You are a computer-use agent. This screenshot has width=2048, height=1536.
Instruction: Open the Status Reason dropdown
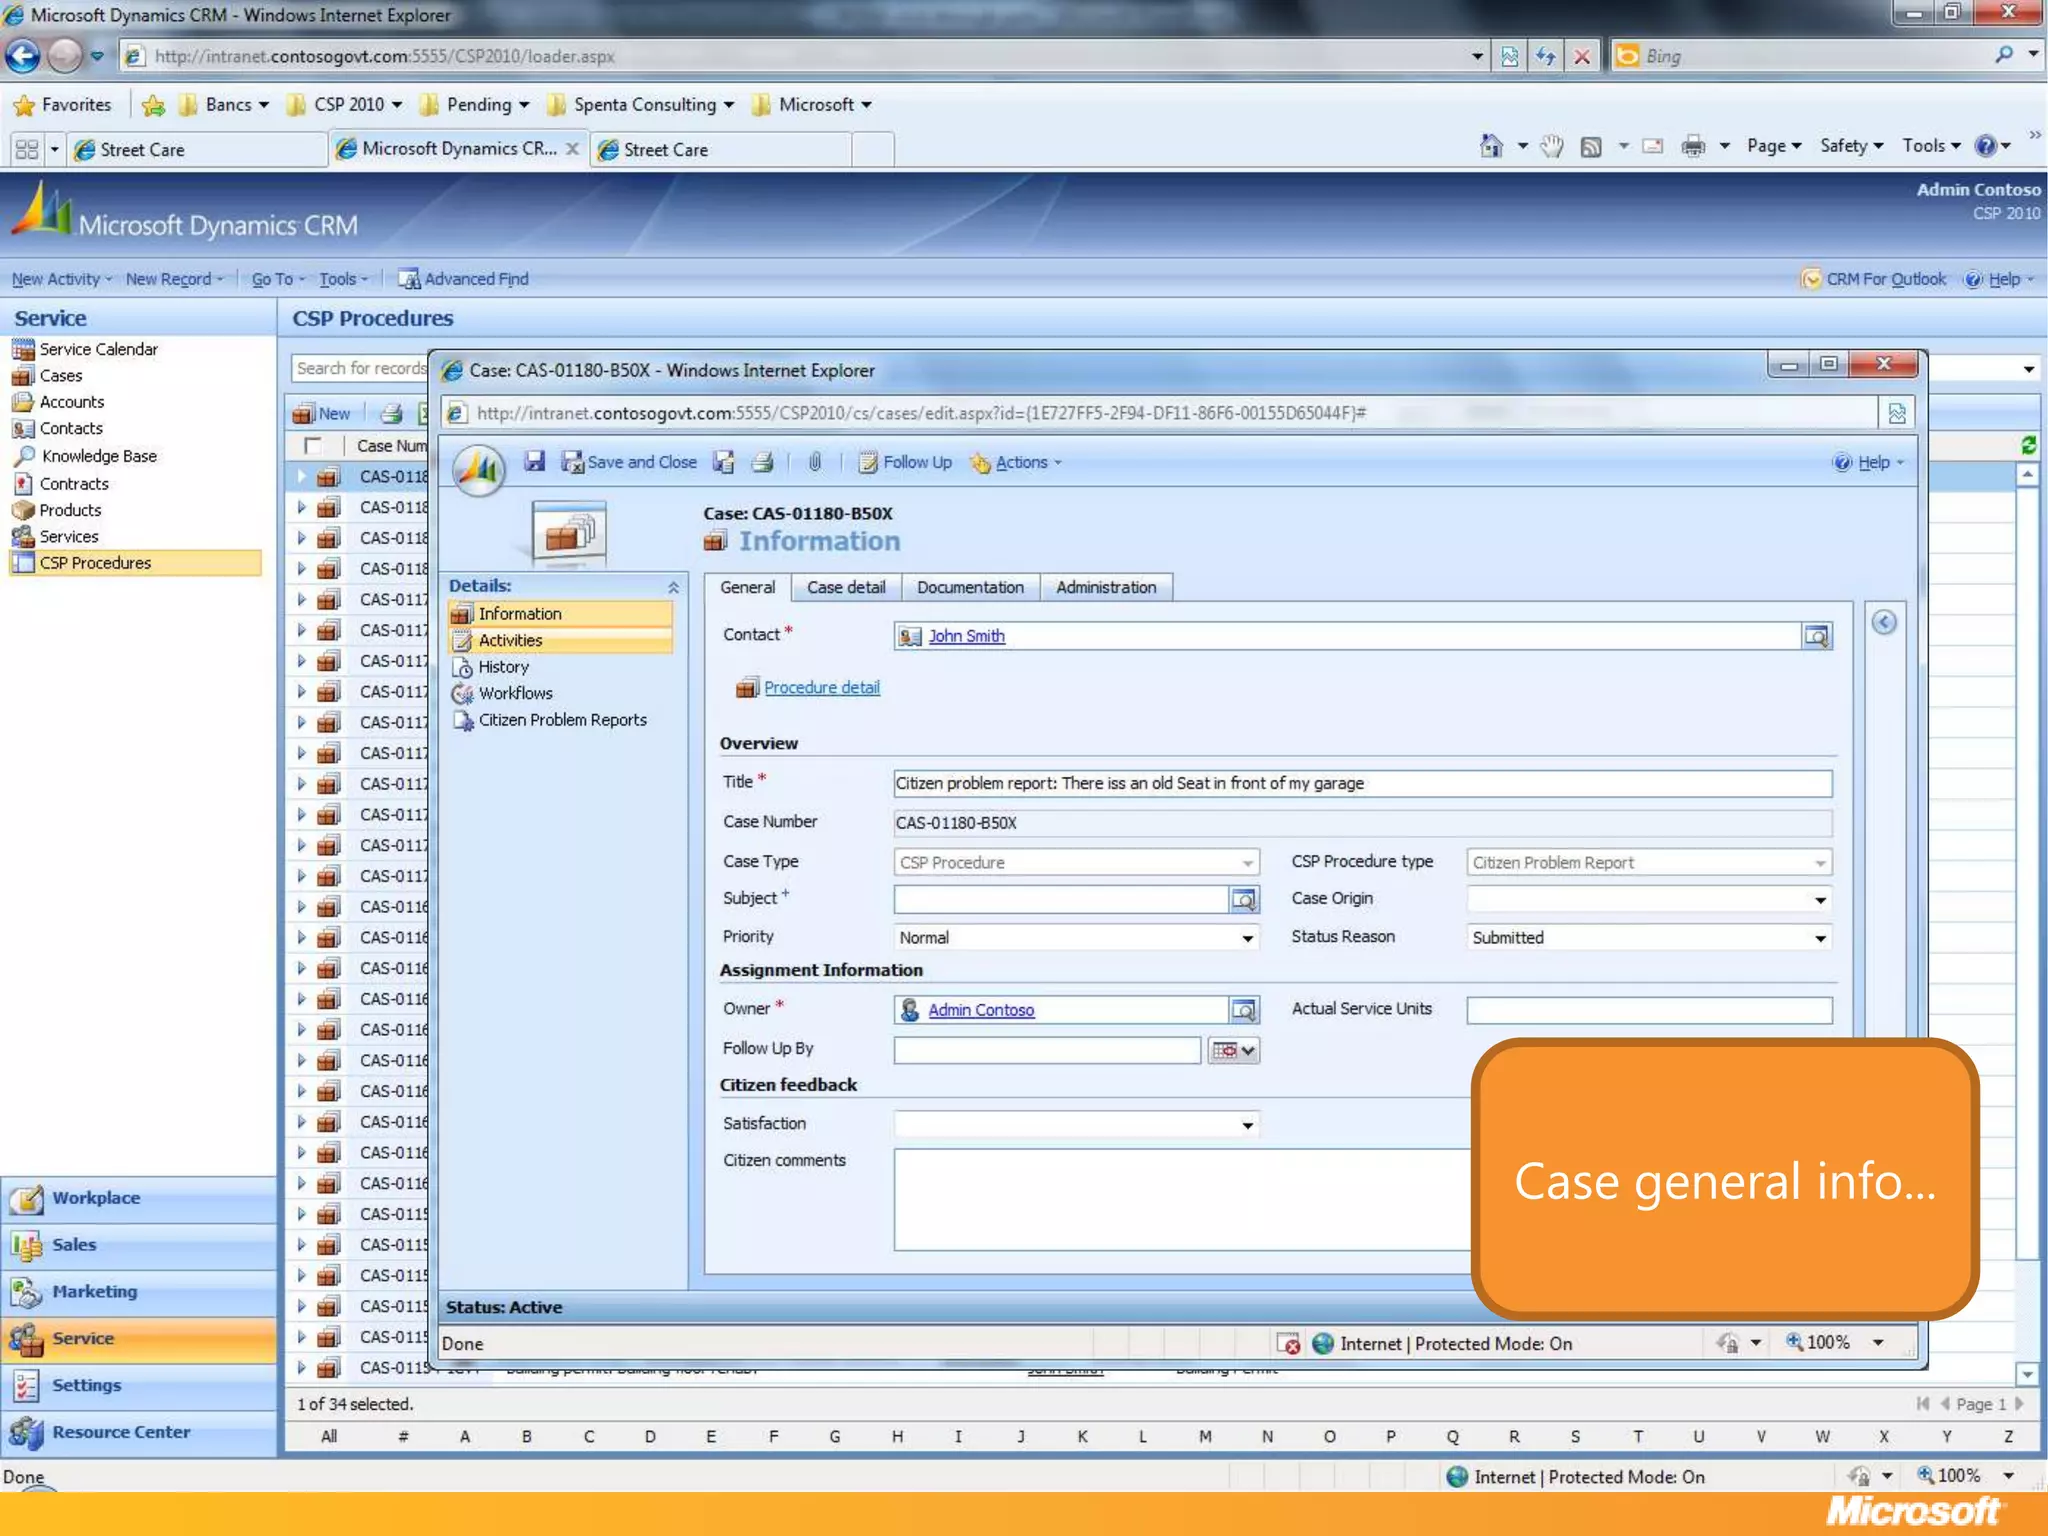click(1820, 938)
